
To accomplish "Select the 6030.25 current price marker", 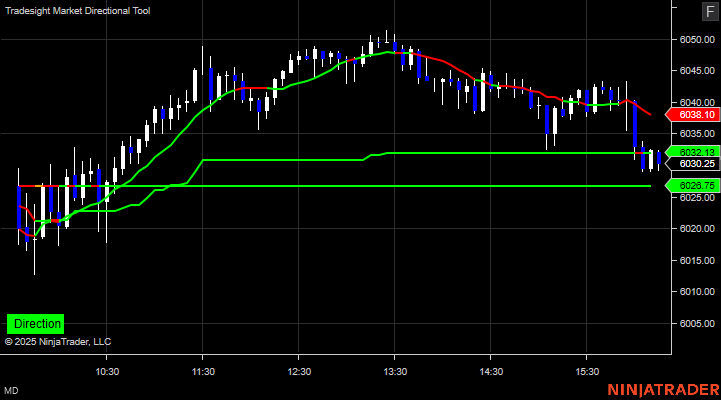I will 693,164.
